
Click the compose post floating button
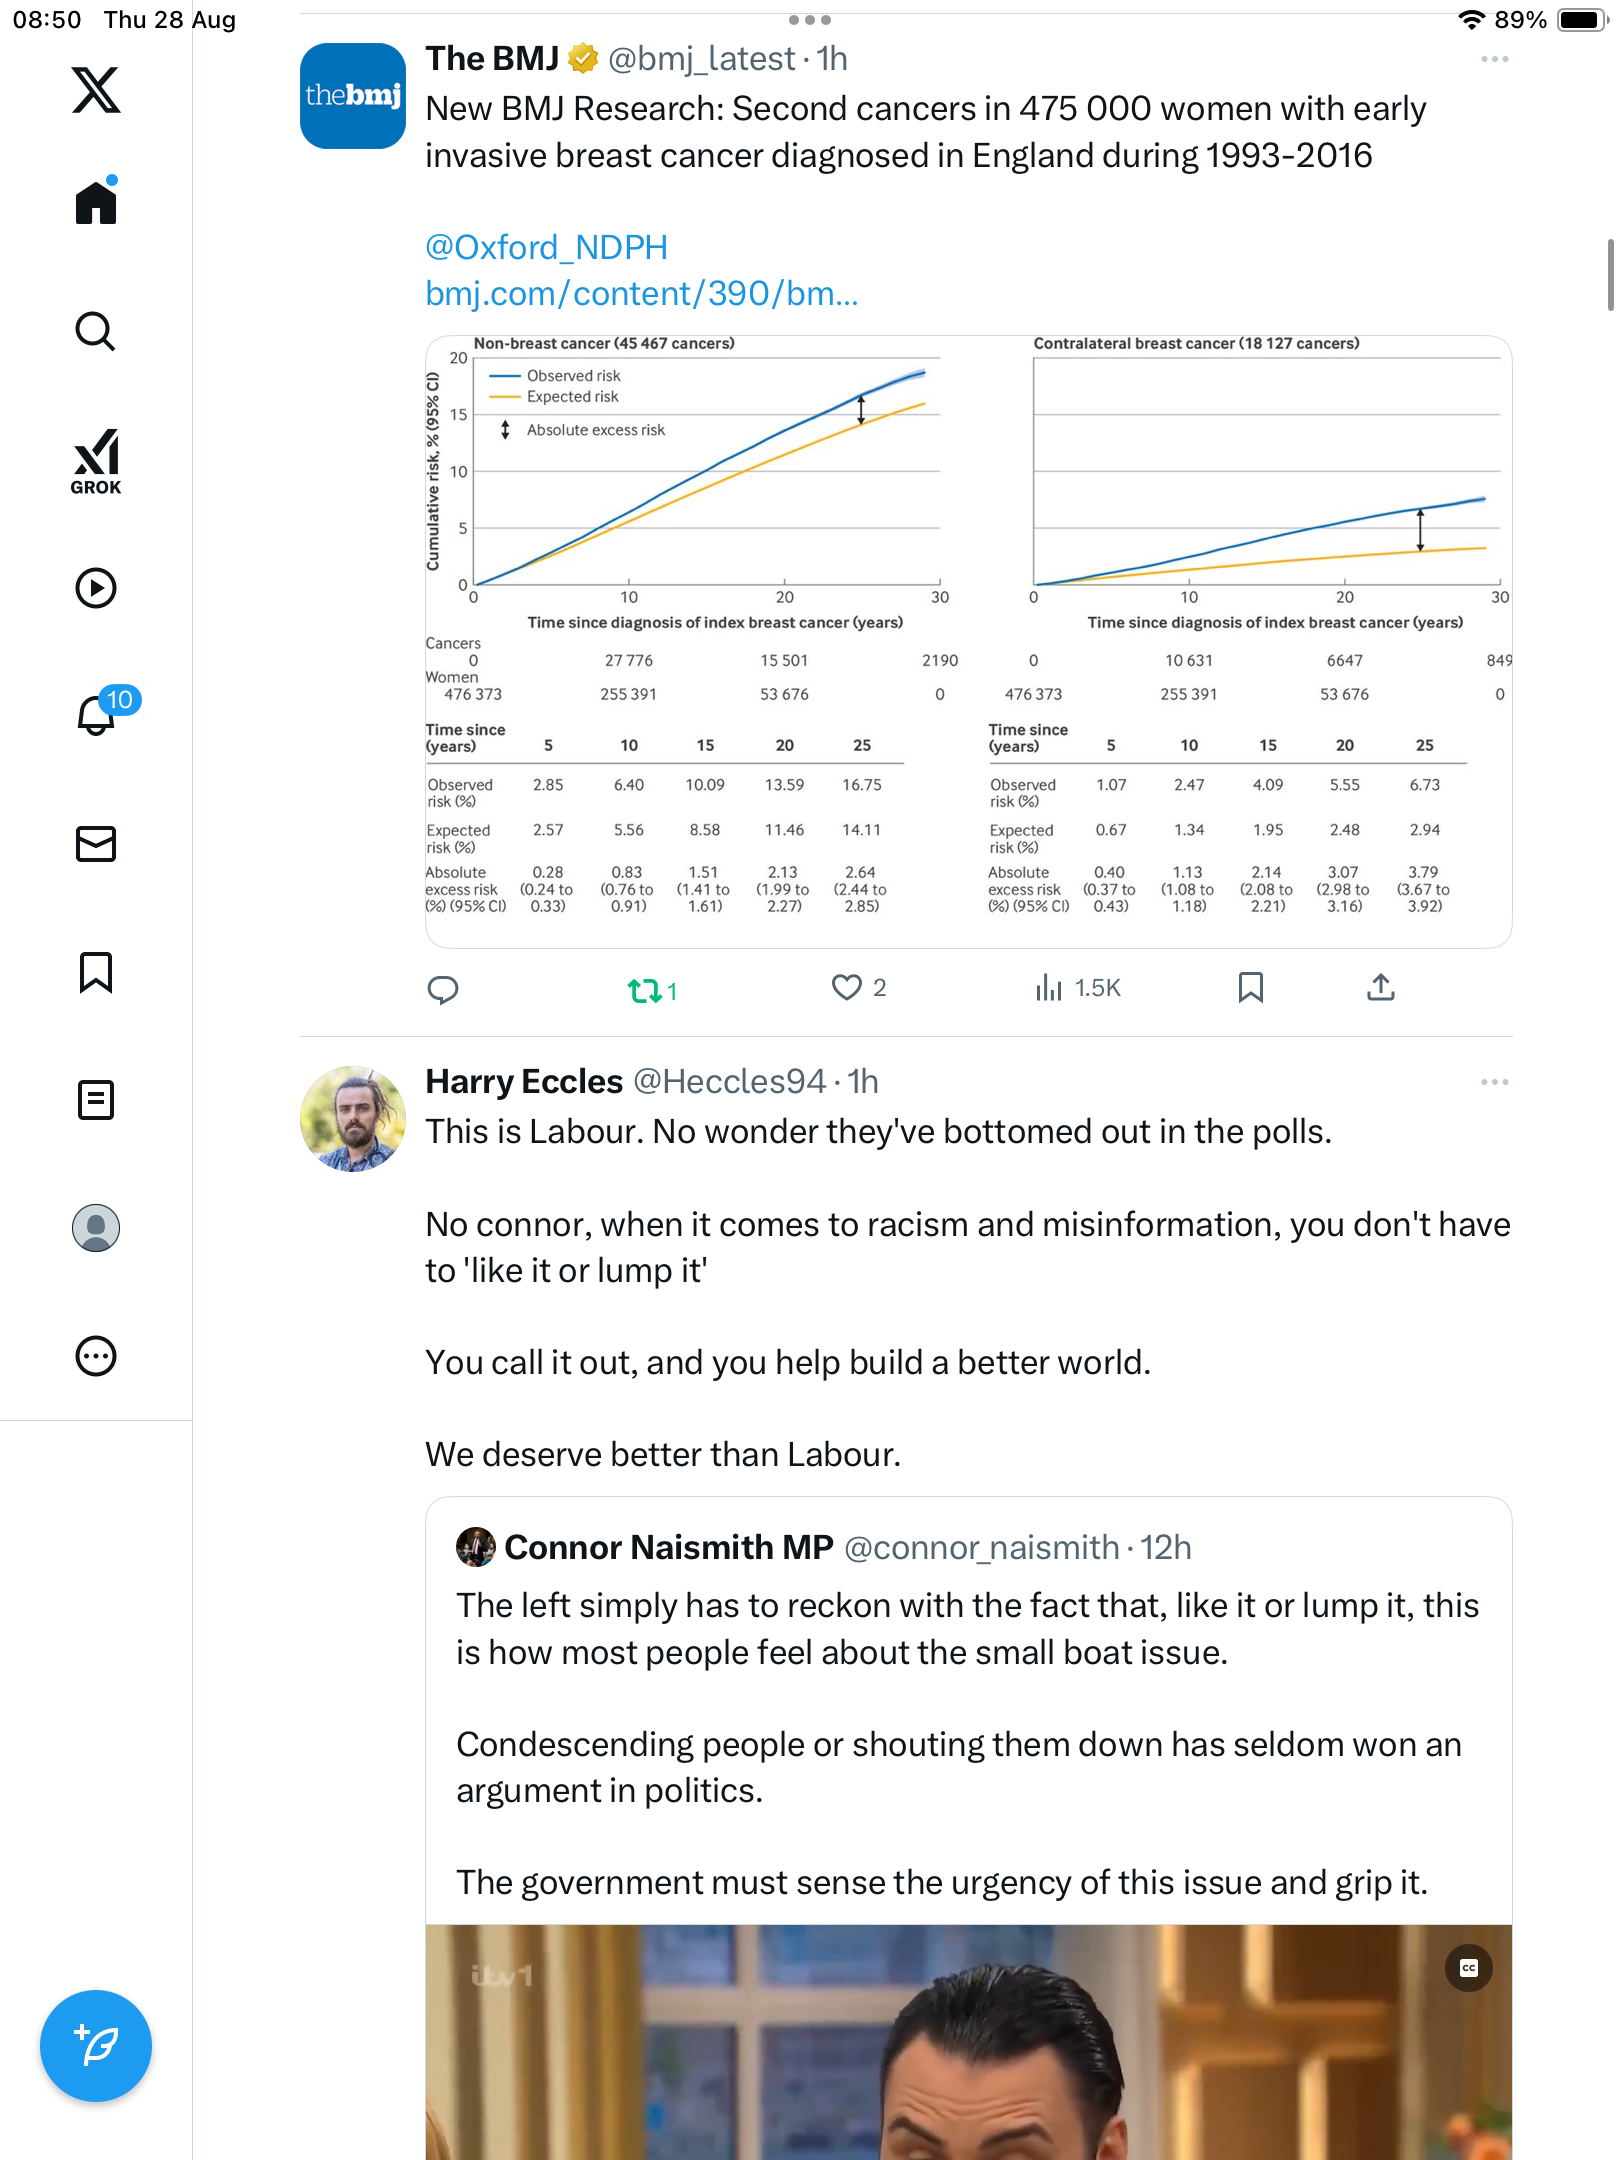[x=96, y=2046]
